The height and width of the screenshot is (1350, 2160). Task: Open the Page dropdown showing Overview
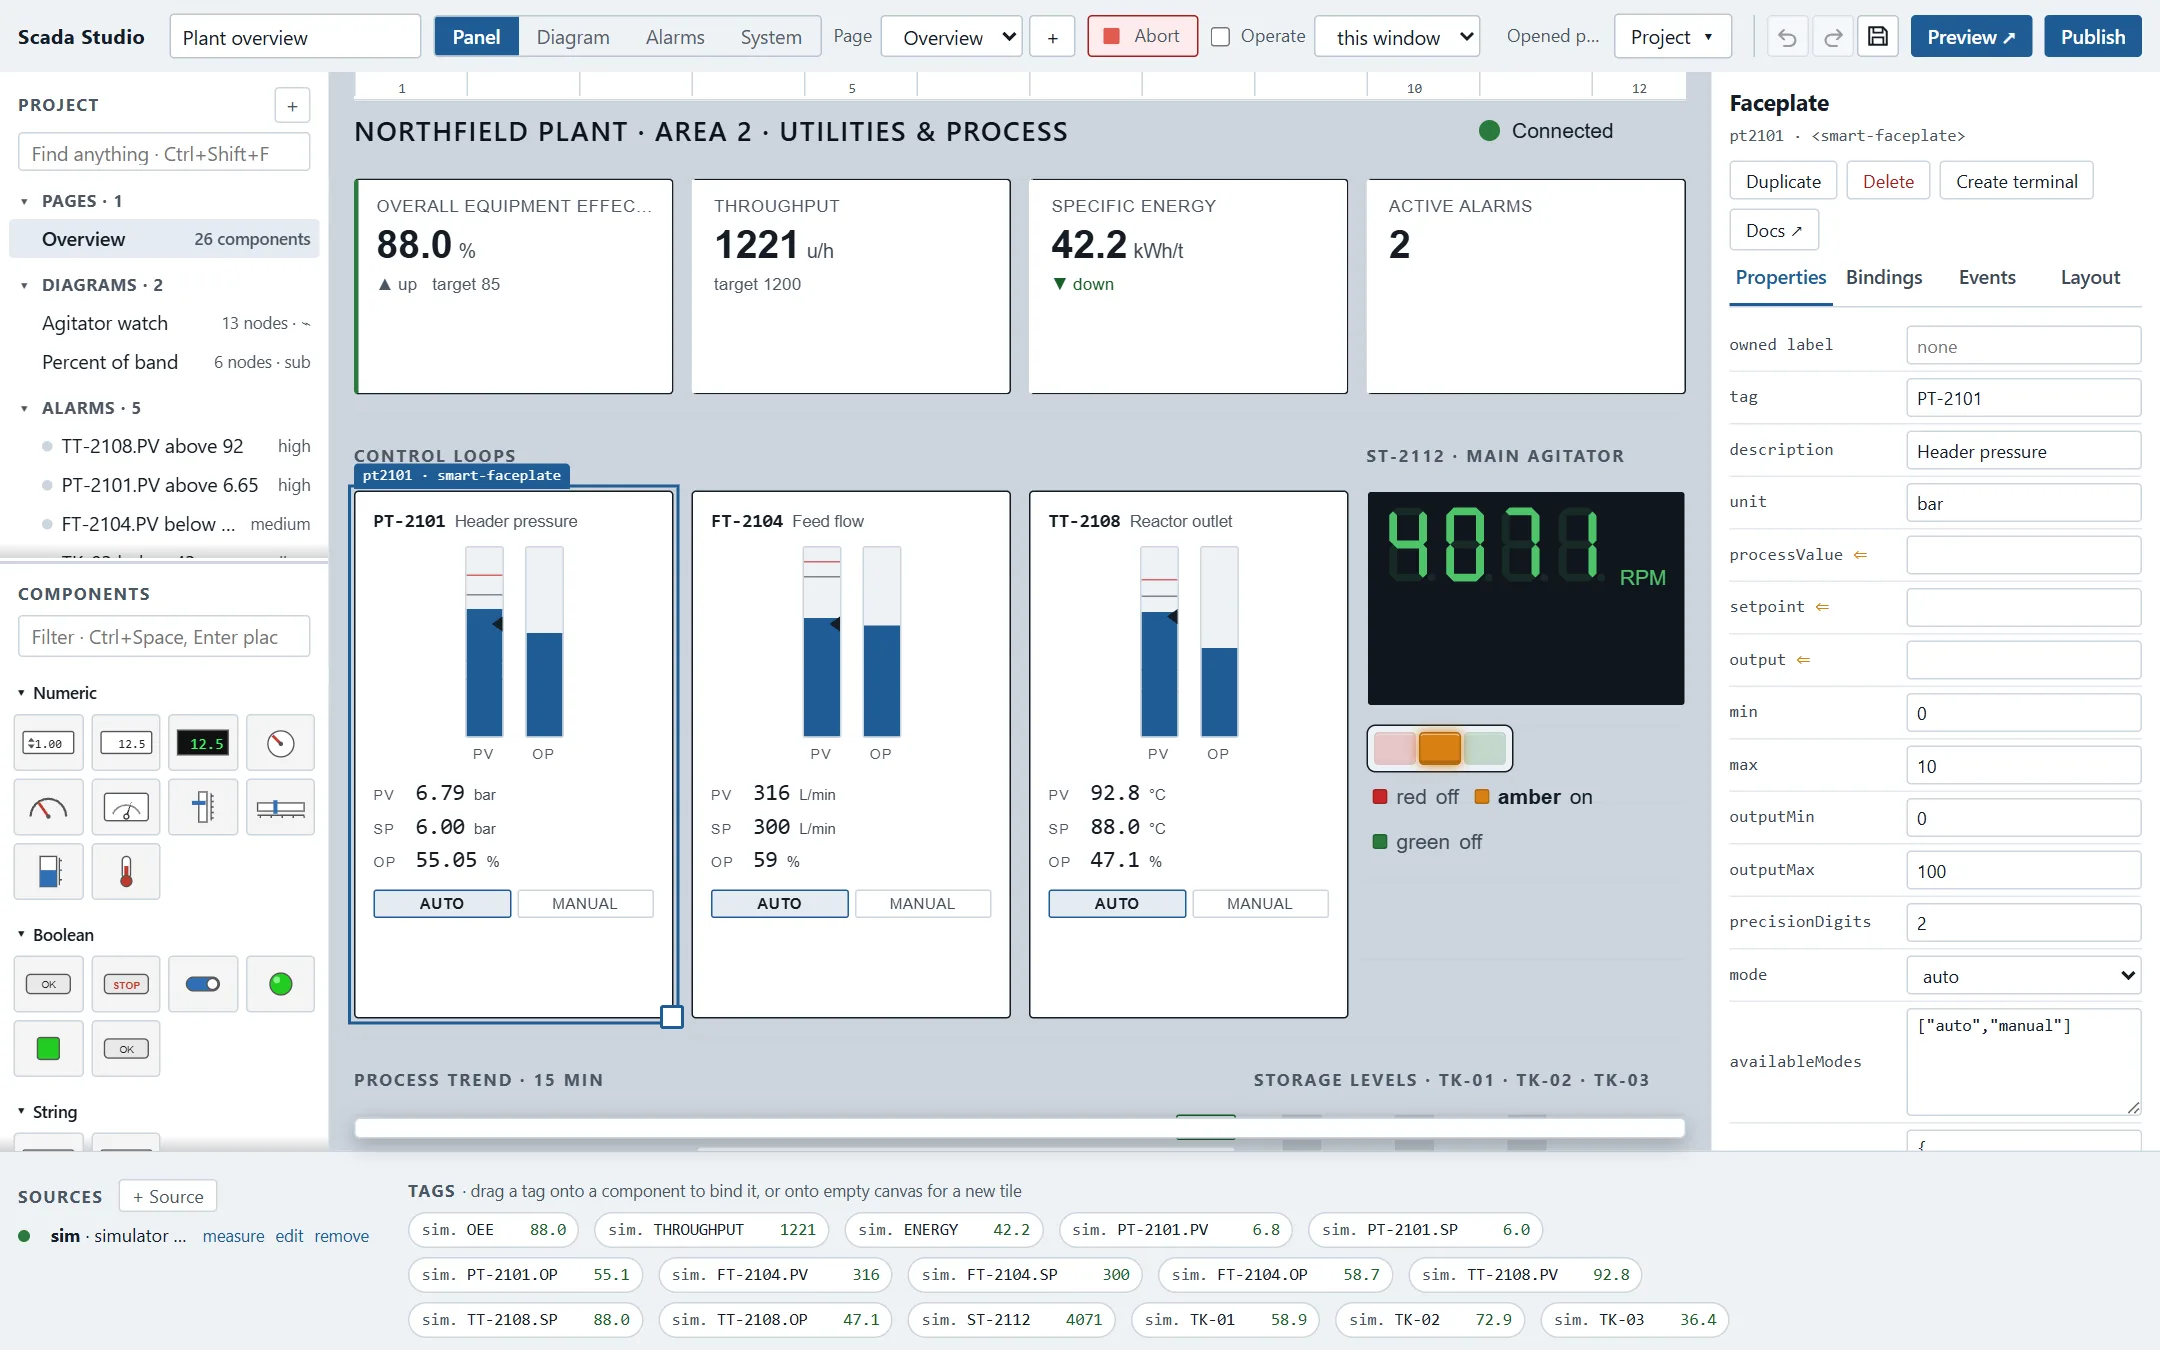point(952,37)
